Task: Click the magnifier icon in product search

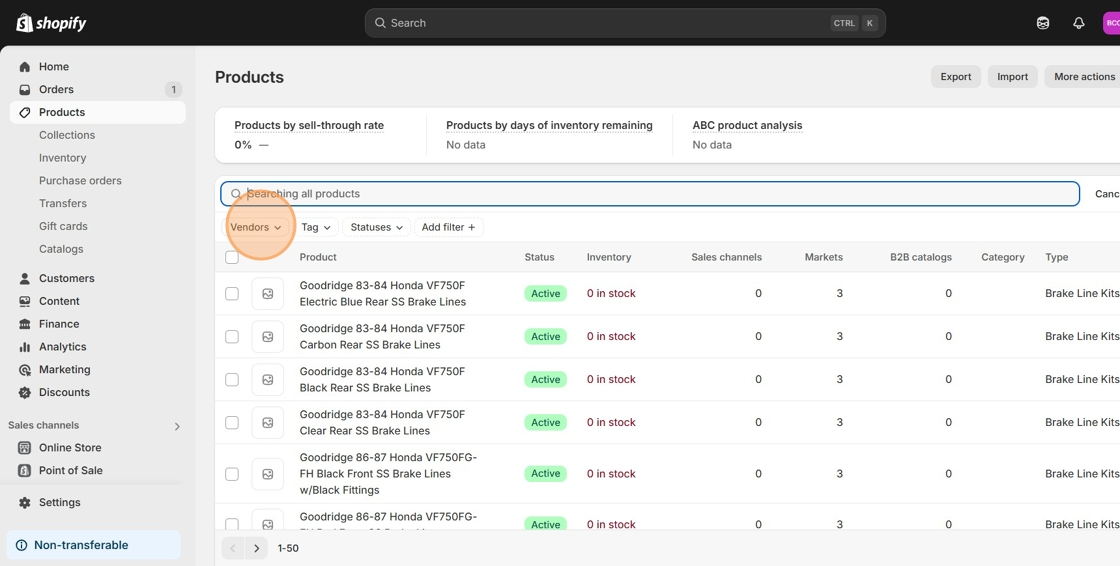Action: pos(236,194)
